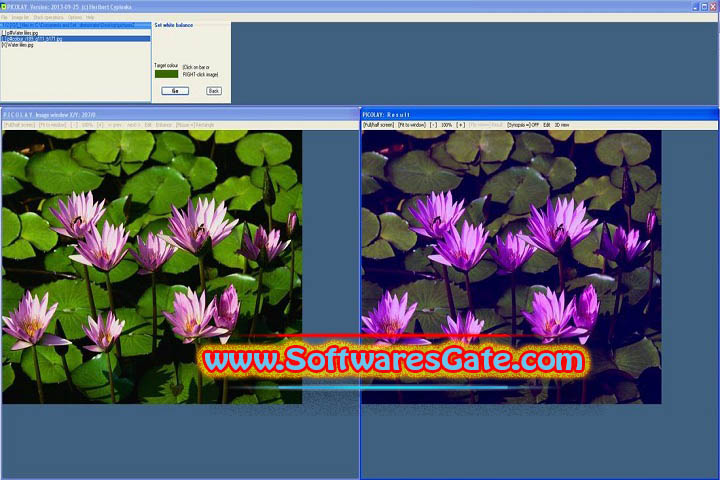The width and height of the screenshot is (720, 480).
Task: Open the Options menu
Action: (x=75, y=17)
